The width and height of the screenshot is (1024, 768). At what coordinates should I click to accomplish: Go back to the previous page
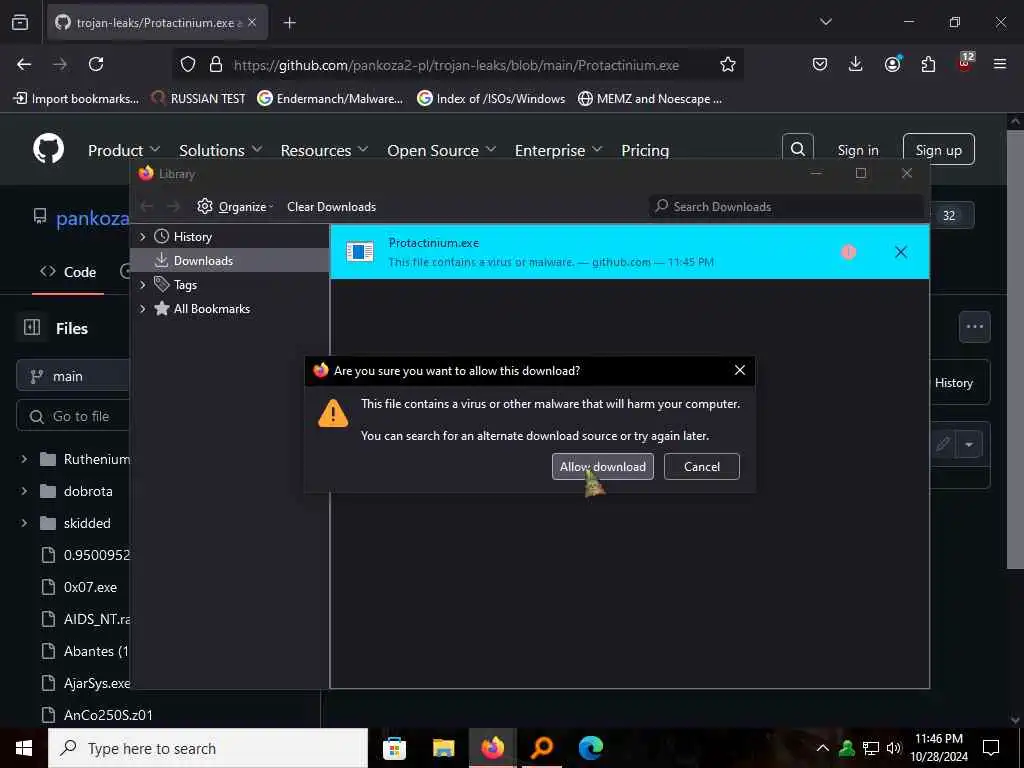click(24, 64)
